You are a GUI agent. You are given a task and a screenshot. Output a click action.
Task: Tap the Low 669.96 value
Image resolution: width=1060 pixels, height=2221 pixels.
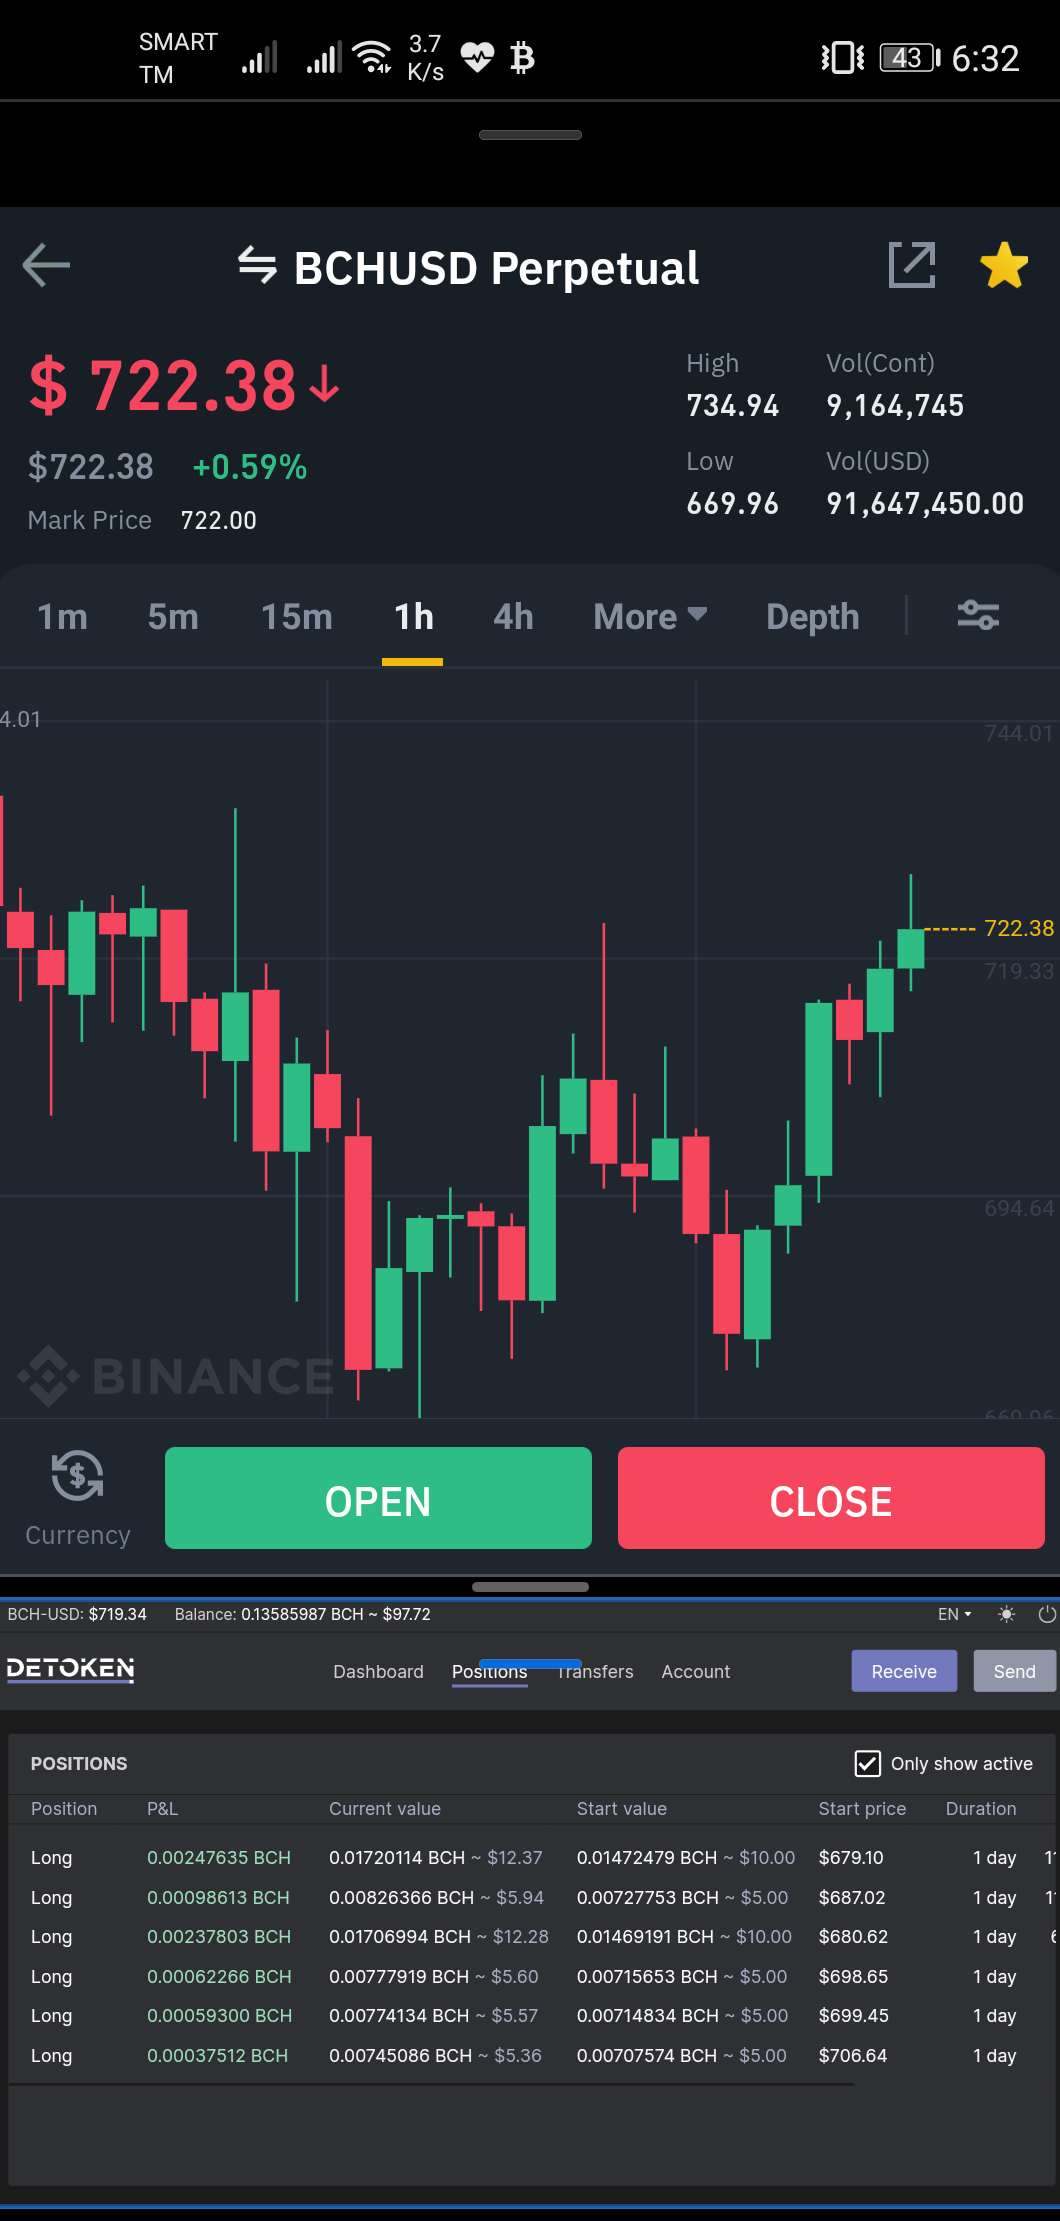pos(732,503)
